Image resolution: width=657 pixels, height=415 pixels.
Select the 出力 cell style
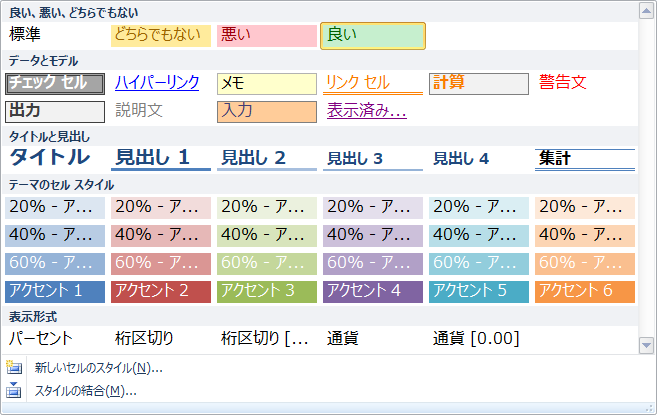coord(55,112)
